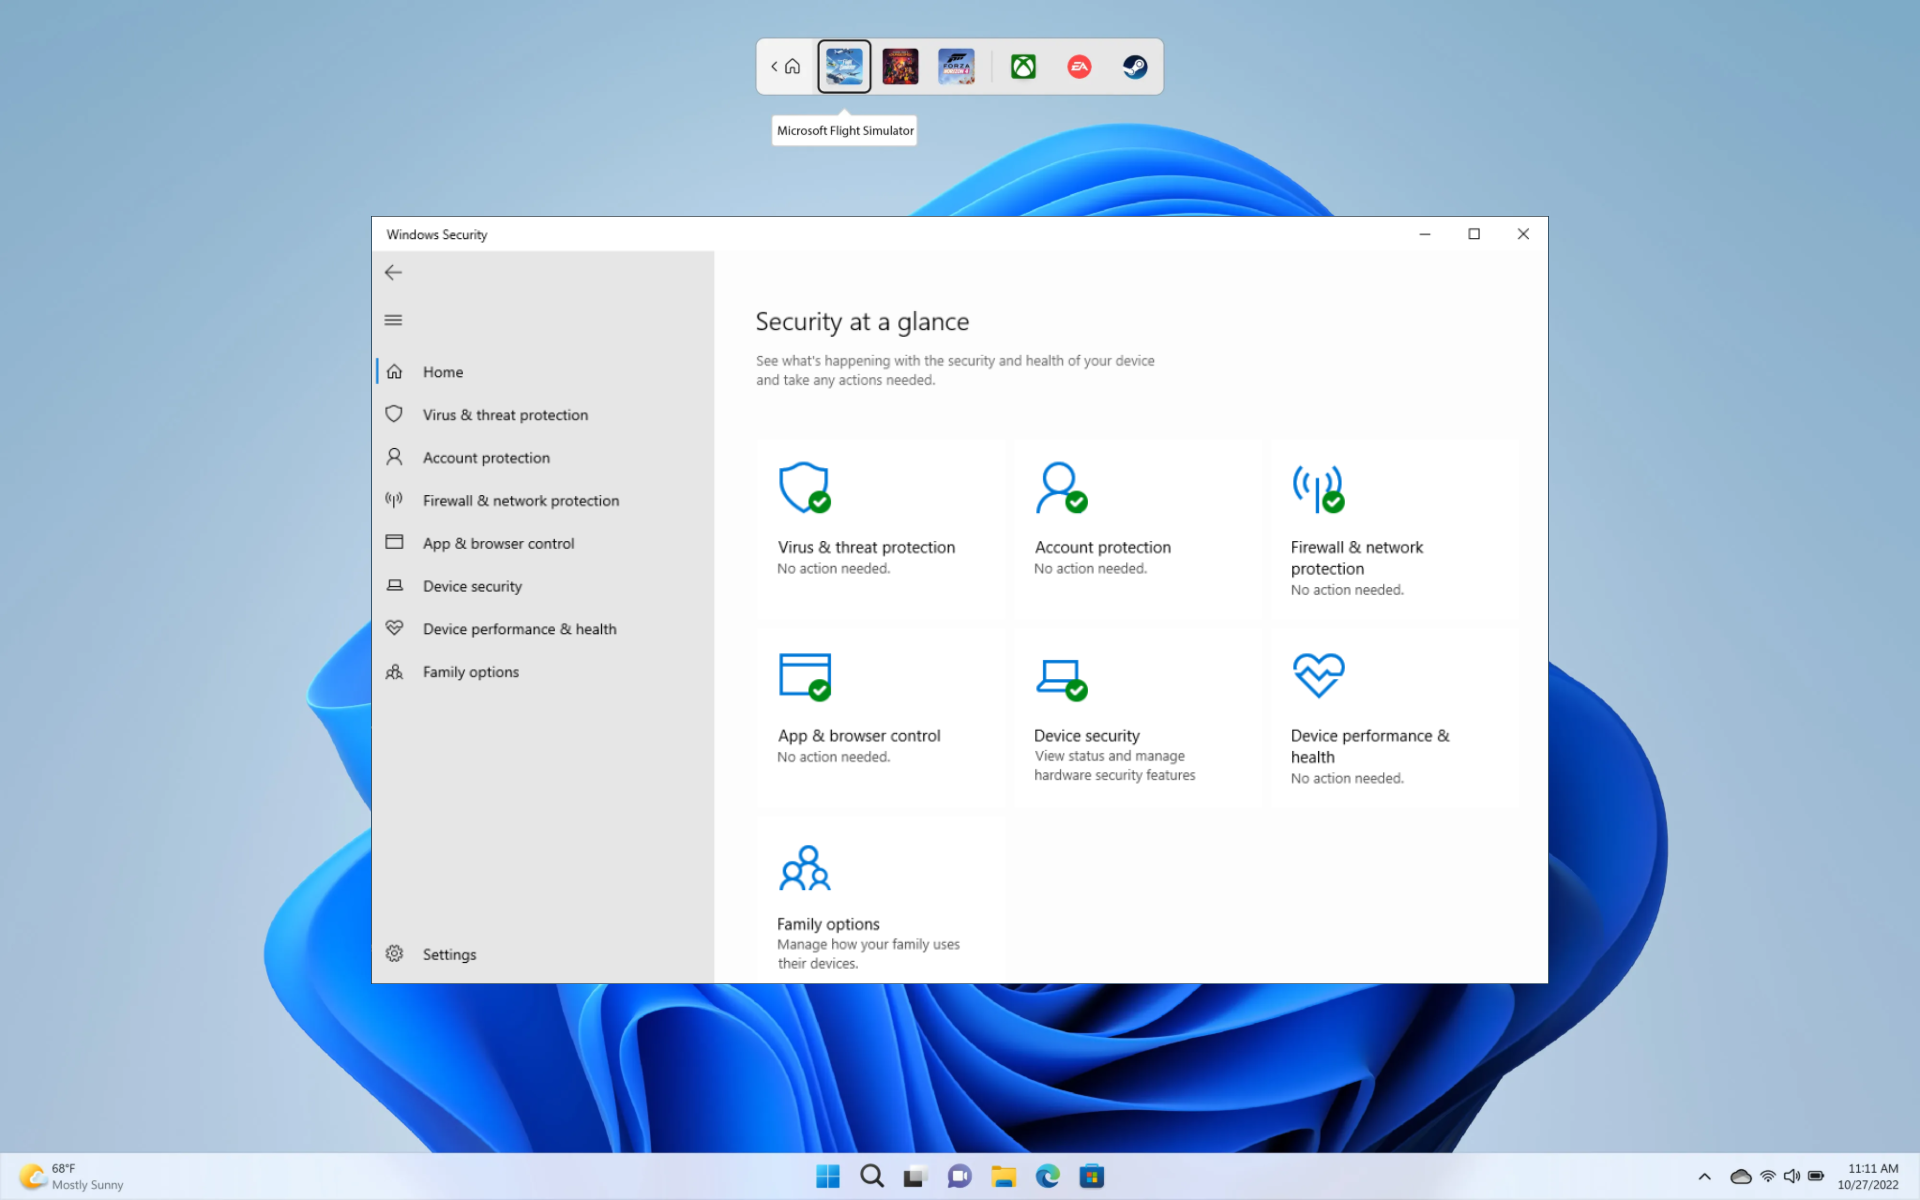The height and width of the screenshot is (1200, 1920).
Task: Open Task View from the taskbar
Action: tap(915, 1177)
